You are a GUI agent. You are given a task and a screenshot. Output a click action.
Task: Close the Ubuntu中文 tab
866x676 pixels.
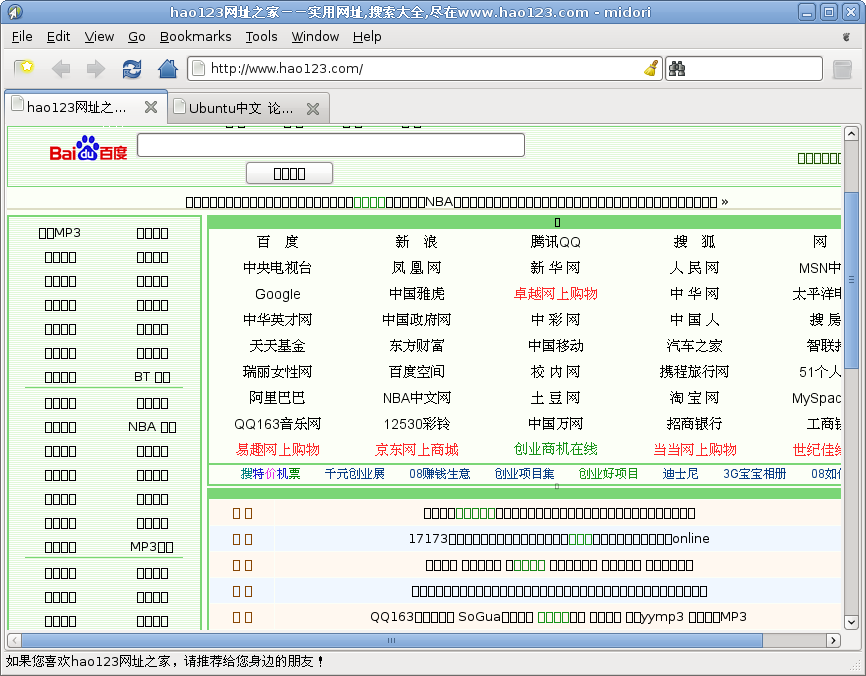click(313, 109)
